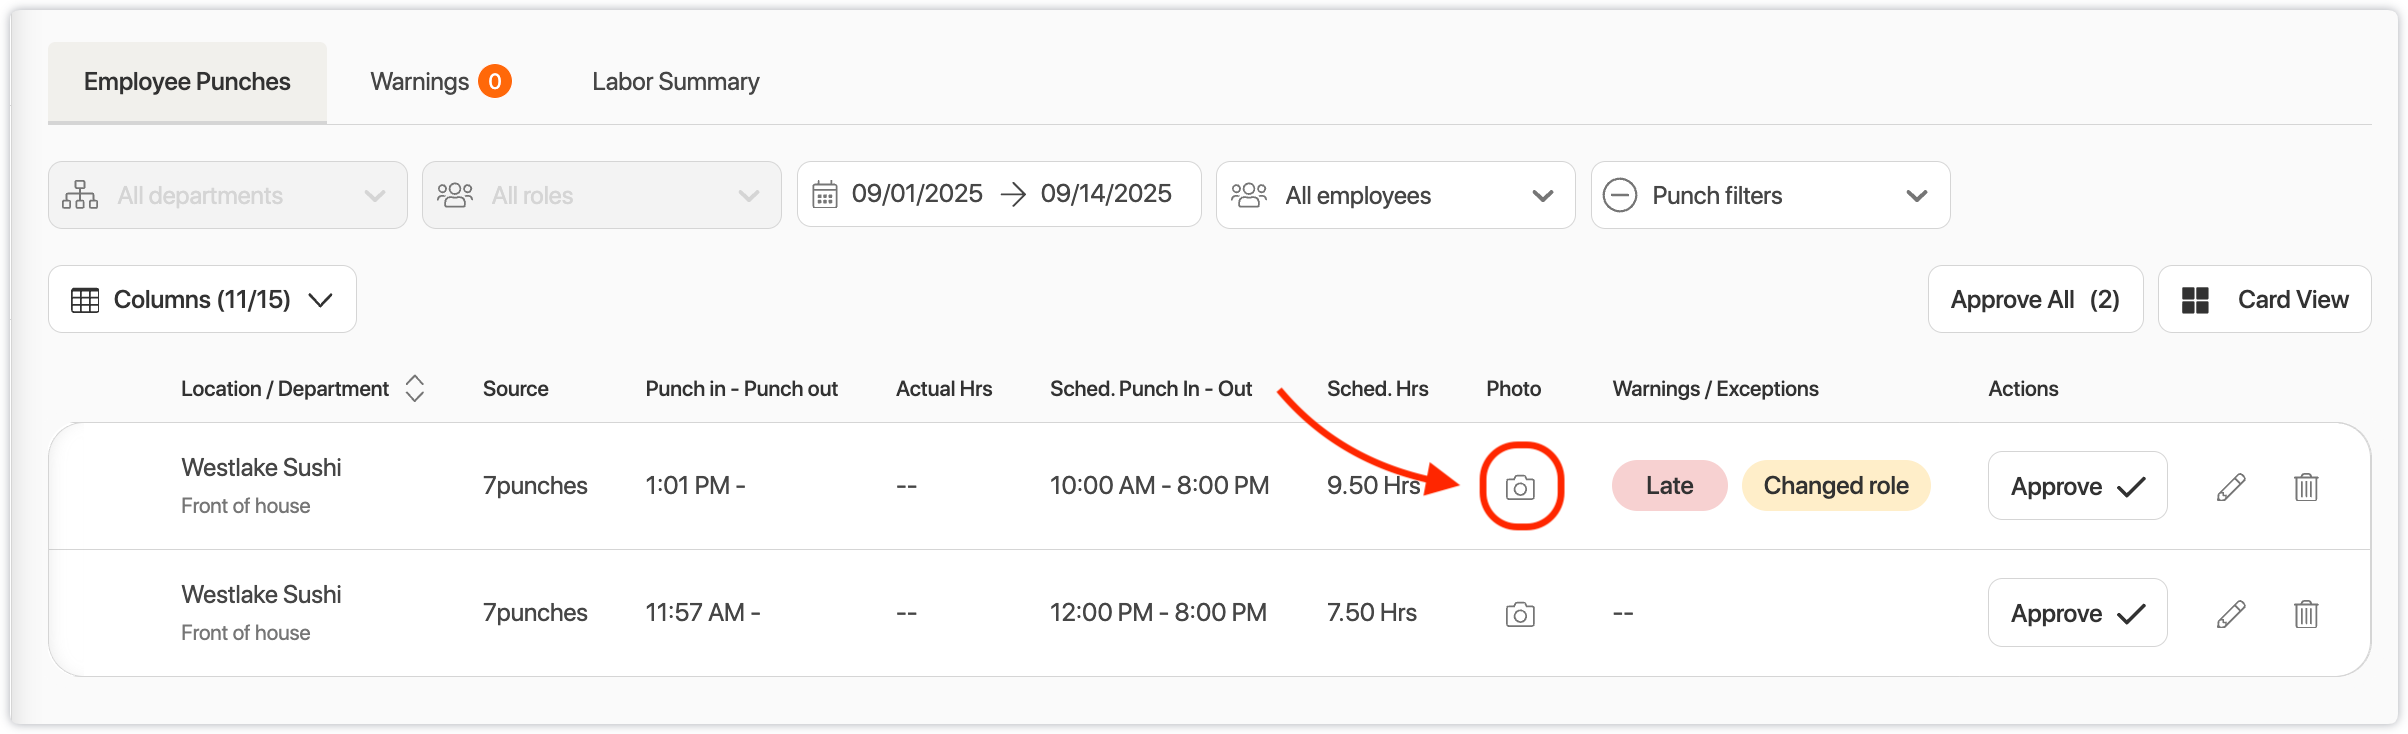Screen dimensions: 2408x734
Task: Expand the All departments dropdown
Action: coord(228,195)
